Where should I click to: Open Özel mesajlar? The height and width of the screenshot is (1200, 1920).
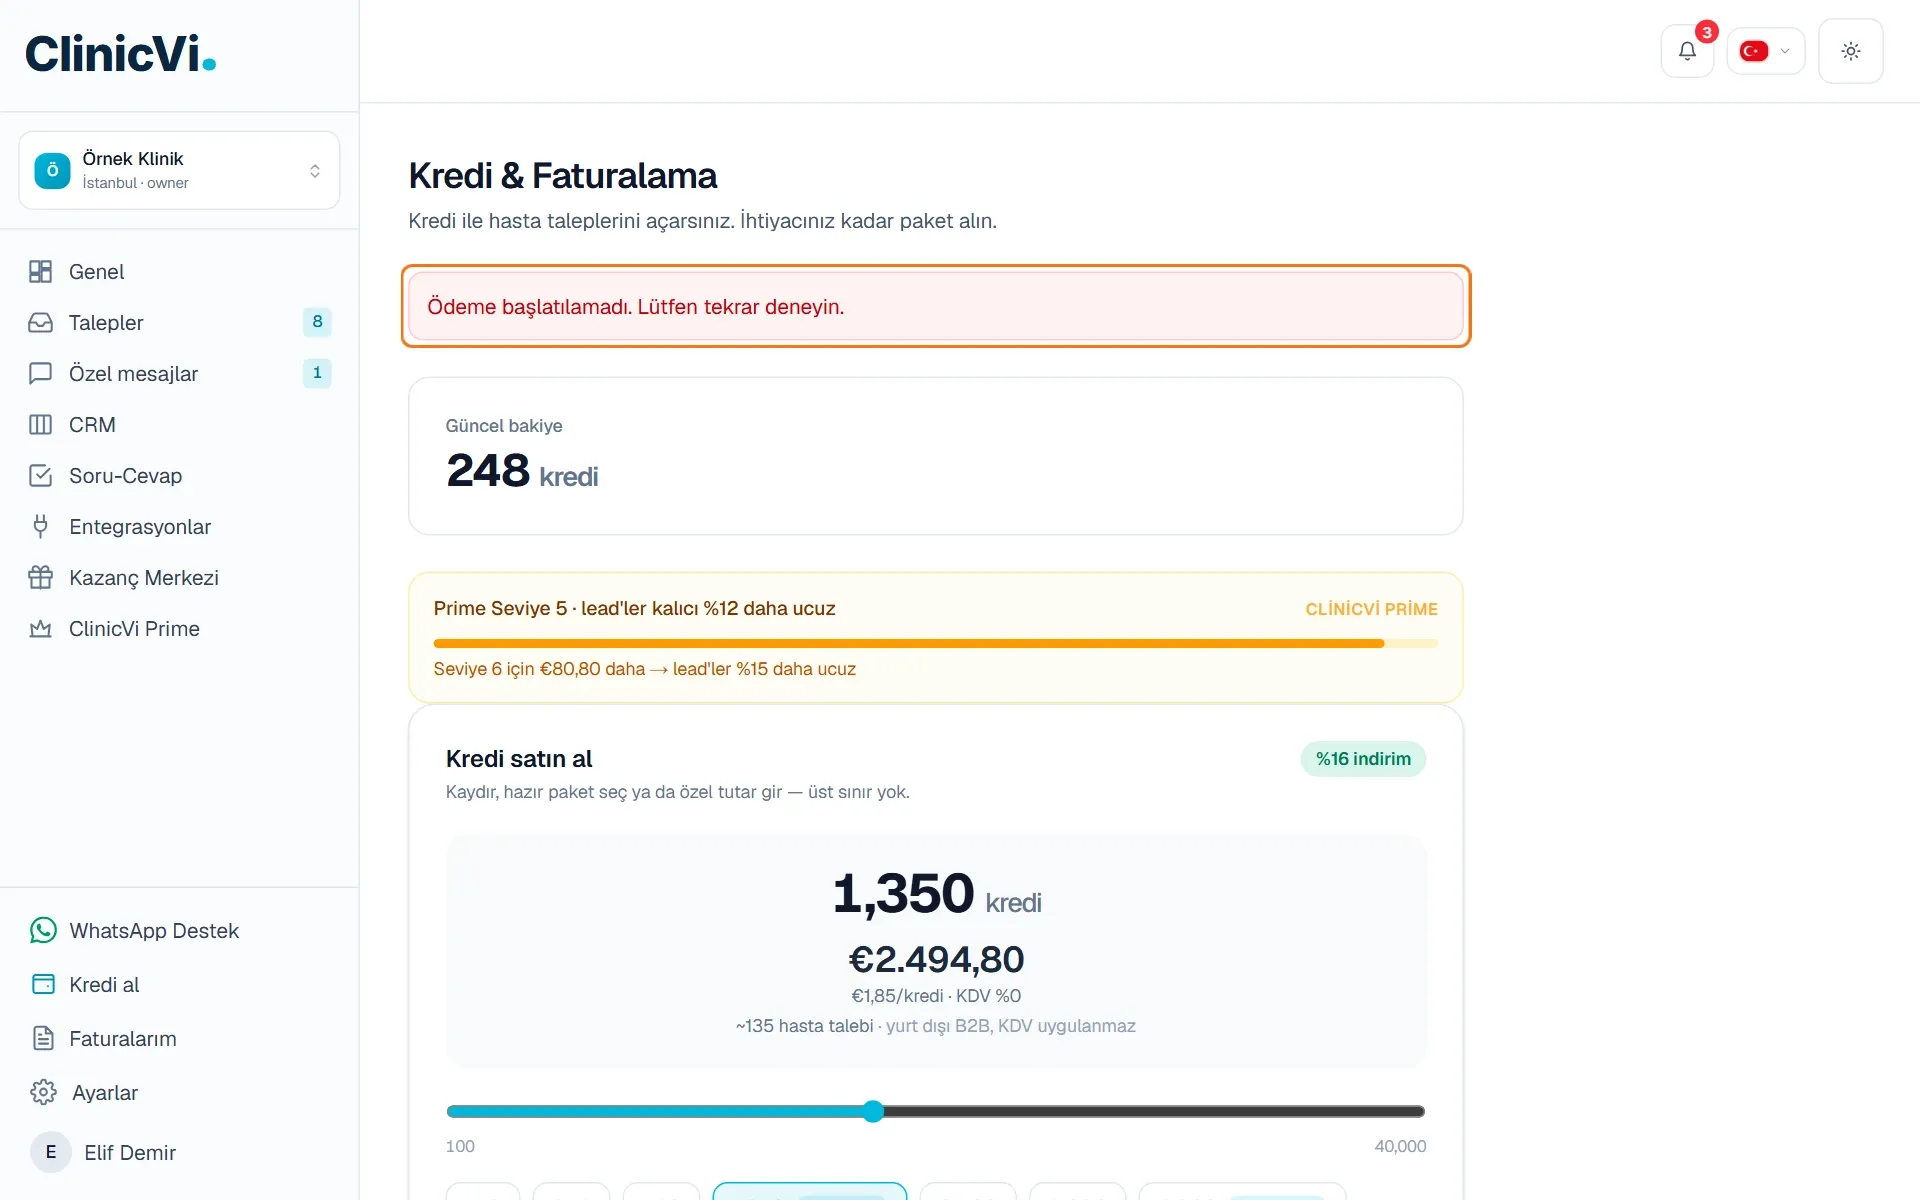tap(179, 374)
